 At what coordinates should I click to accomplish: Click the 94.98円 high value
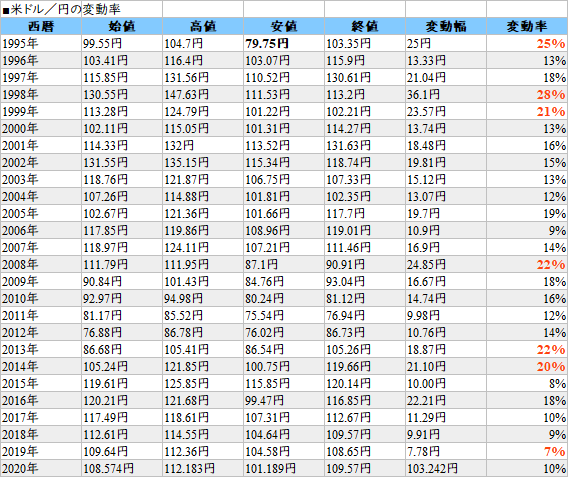click(183, 299)
